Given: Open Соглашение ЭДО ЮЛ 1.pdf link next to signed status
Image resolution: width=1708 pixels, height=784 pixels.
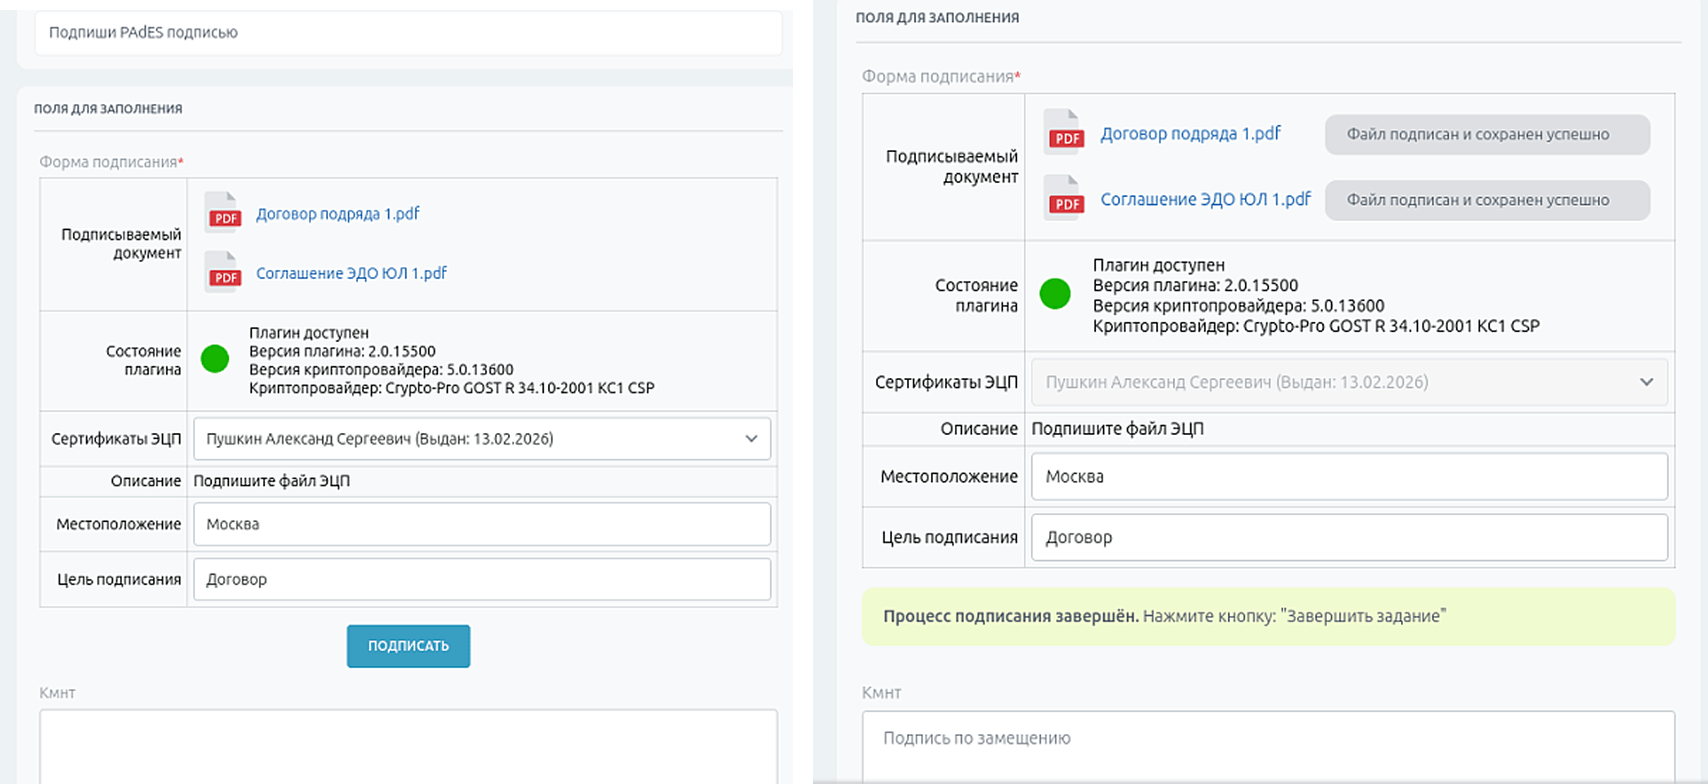Looking at the screenshot, I should 1205,199.
